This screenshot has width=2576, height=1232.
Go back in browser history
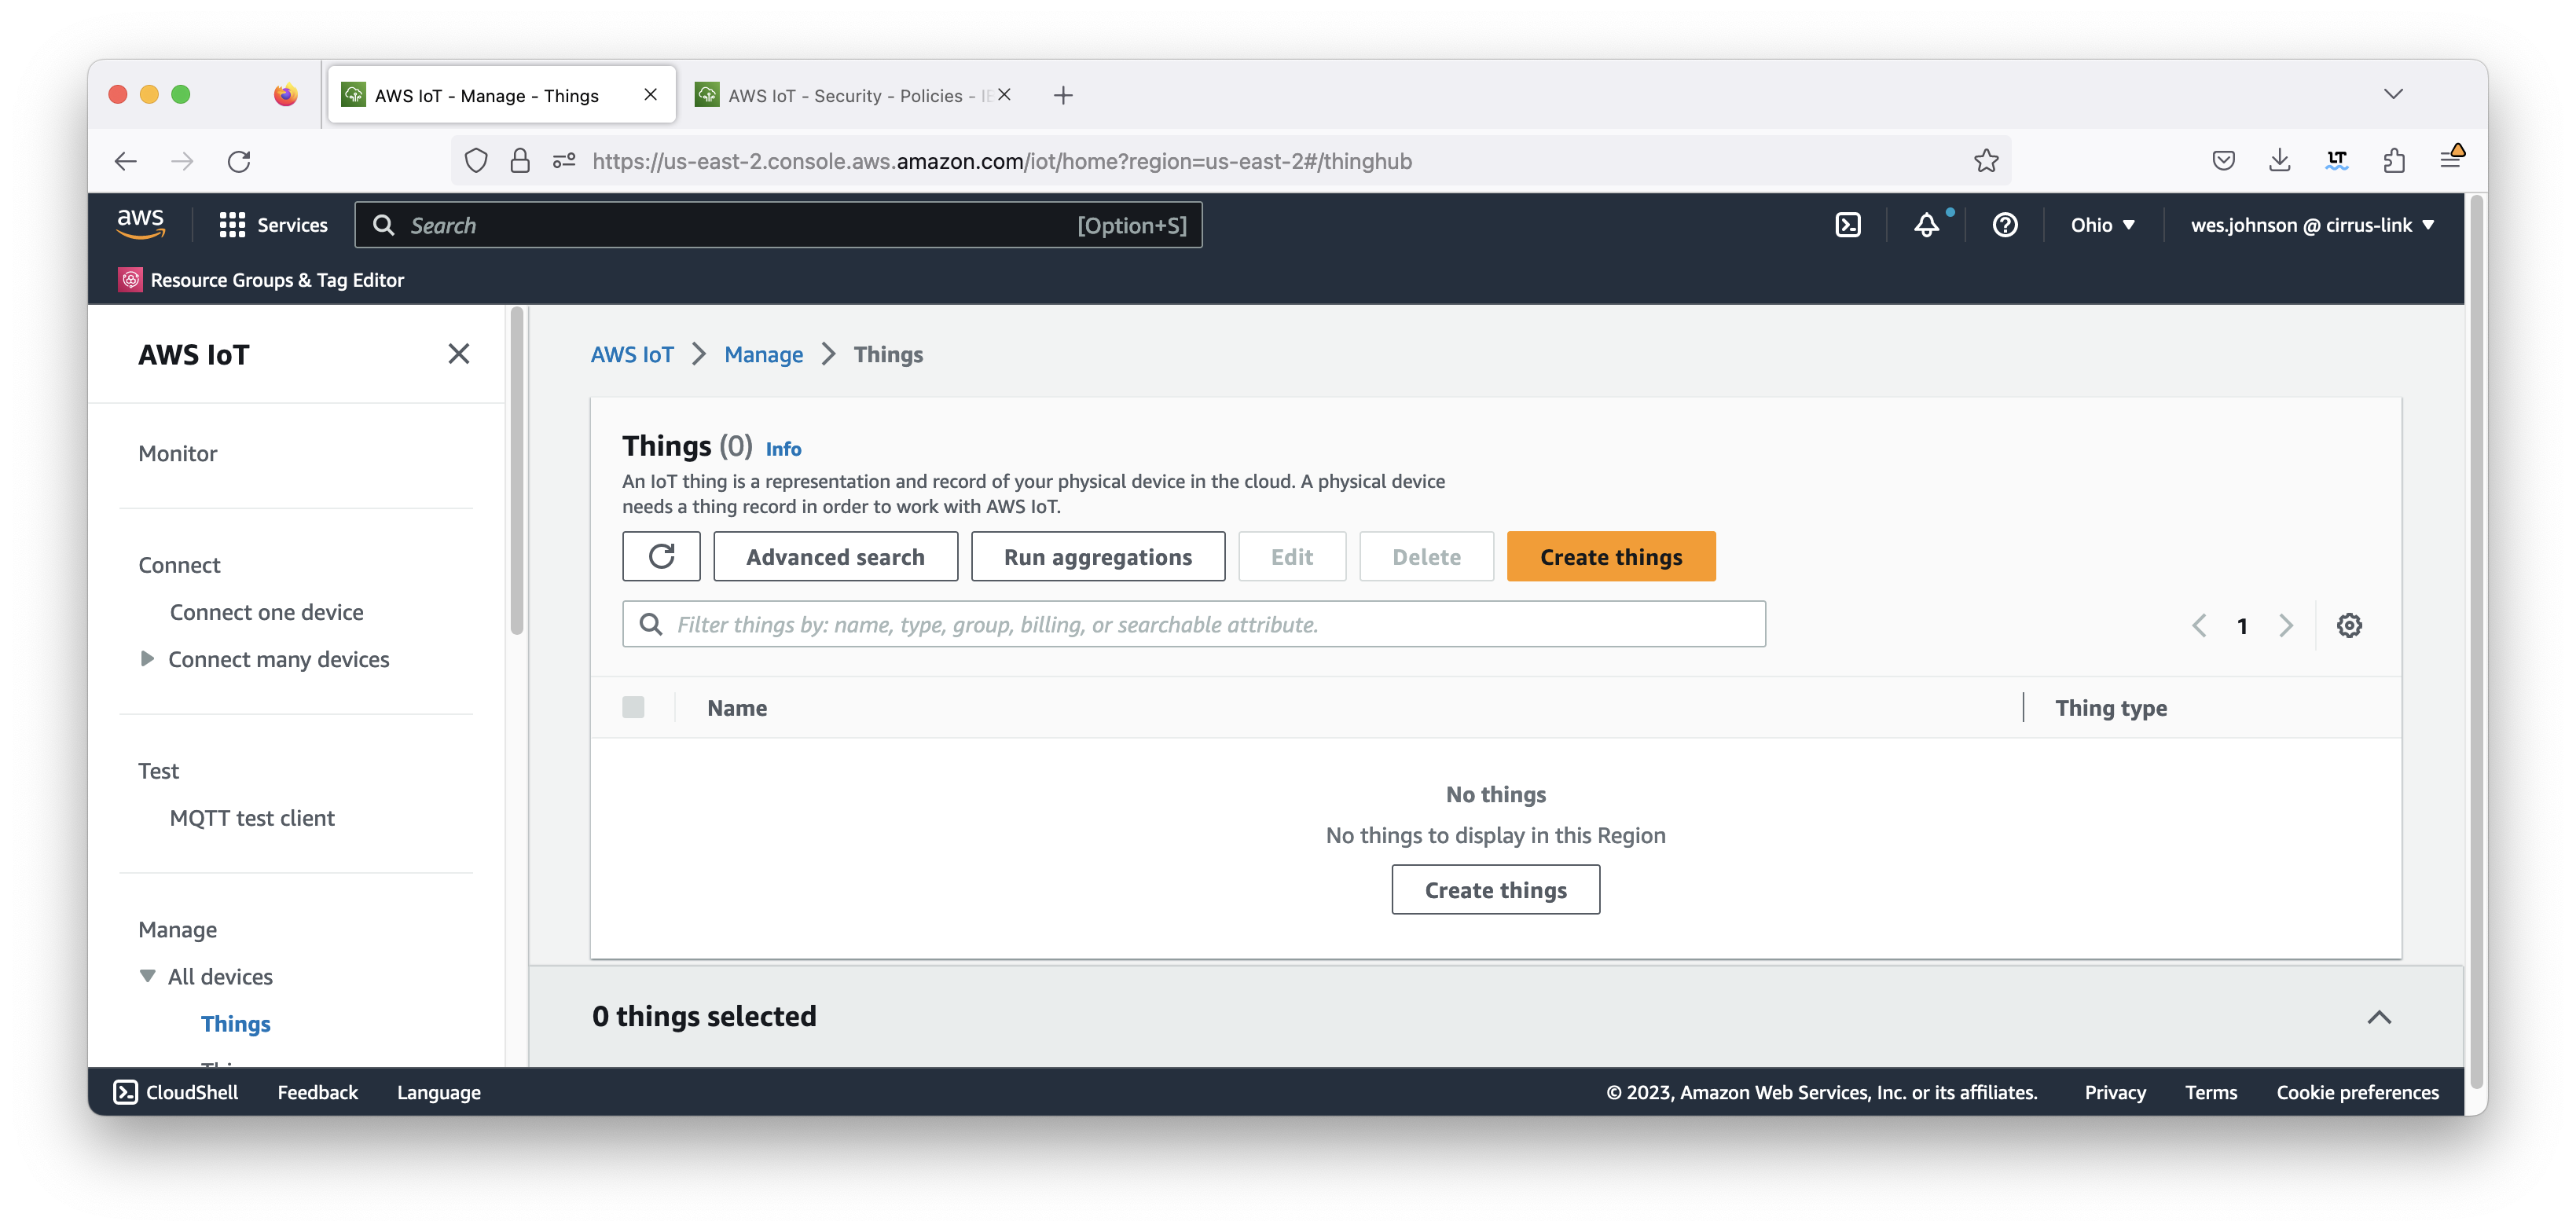125,161
